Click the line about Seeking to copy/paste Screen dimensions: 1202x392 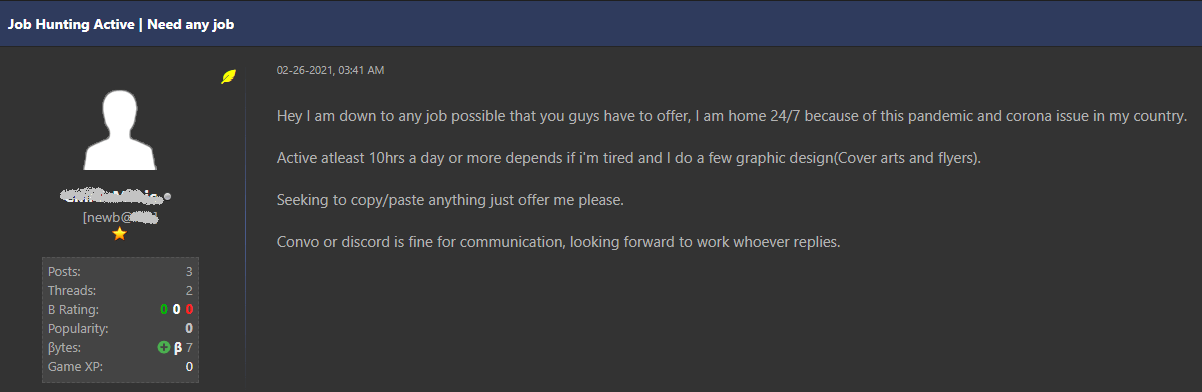pyautogui.click(x=450, y=200)
